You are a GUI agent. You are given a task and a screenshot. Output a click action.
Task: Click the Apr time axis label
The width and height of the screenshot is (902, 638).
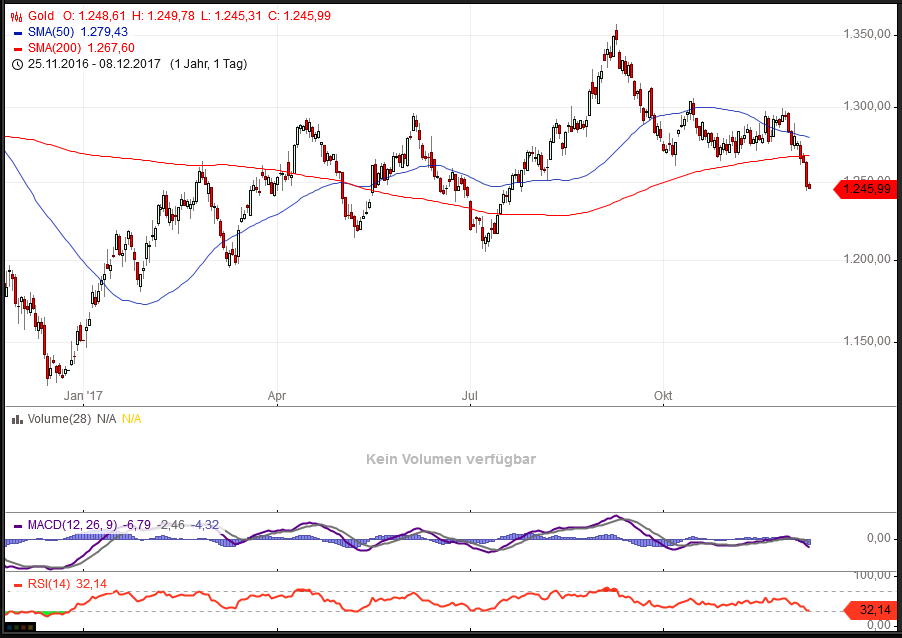[x=277, y=396]
